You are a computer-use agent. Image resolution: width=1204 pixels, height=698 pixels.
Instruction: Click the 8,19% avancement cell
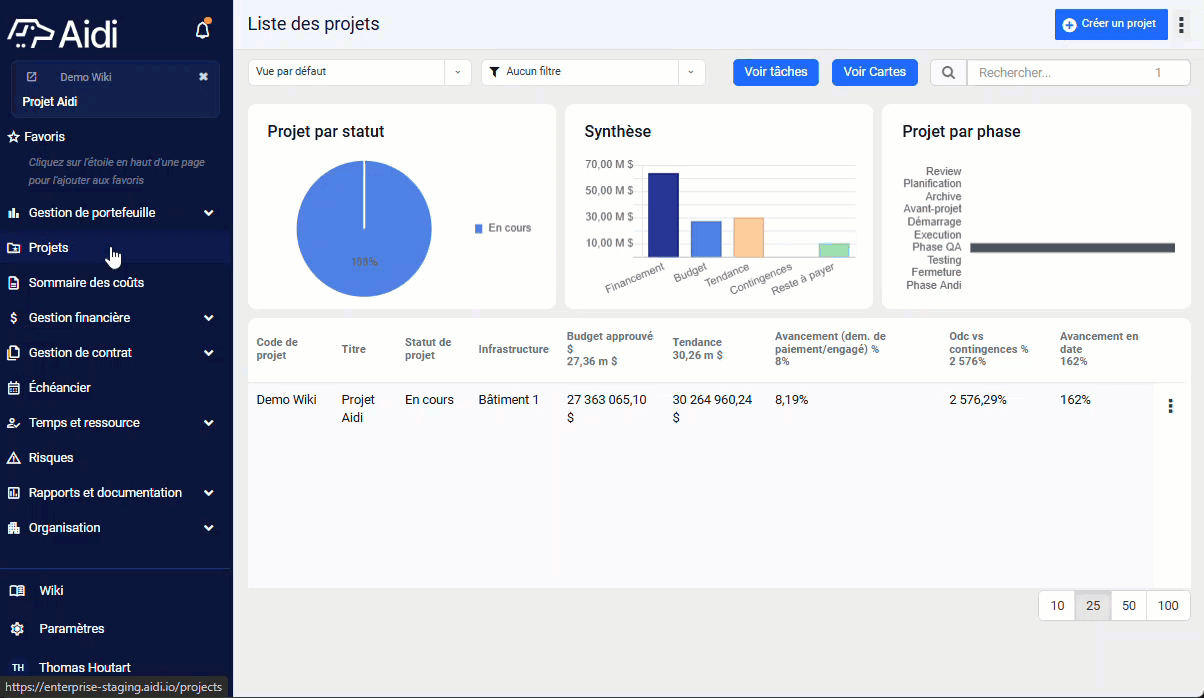pos(791,400)
